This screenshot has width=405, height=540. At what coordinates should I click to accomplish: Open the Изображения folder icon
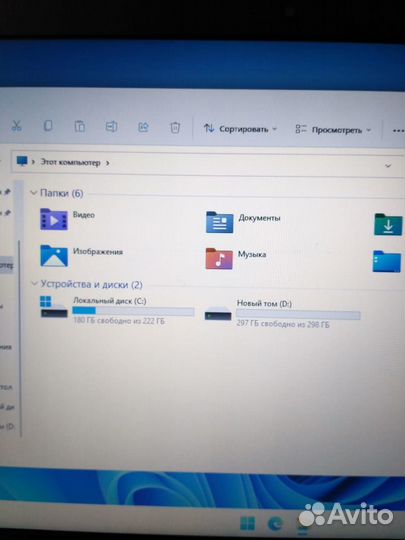tap(54, 256)
